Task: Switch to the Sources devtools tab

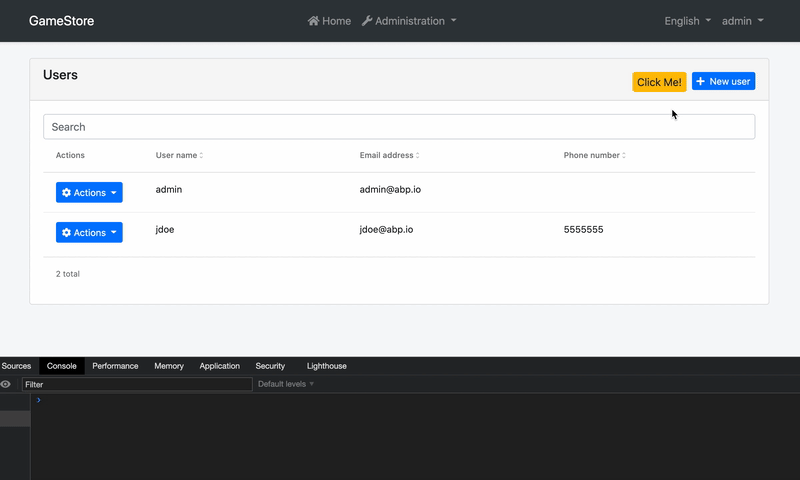Action: (x=16, y=366)
